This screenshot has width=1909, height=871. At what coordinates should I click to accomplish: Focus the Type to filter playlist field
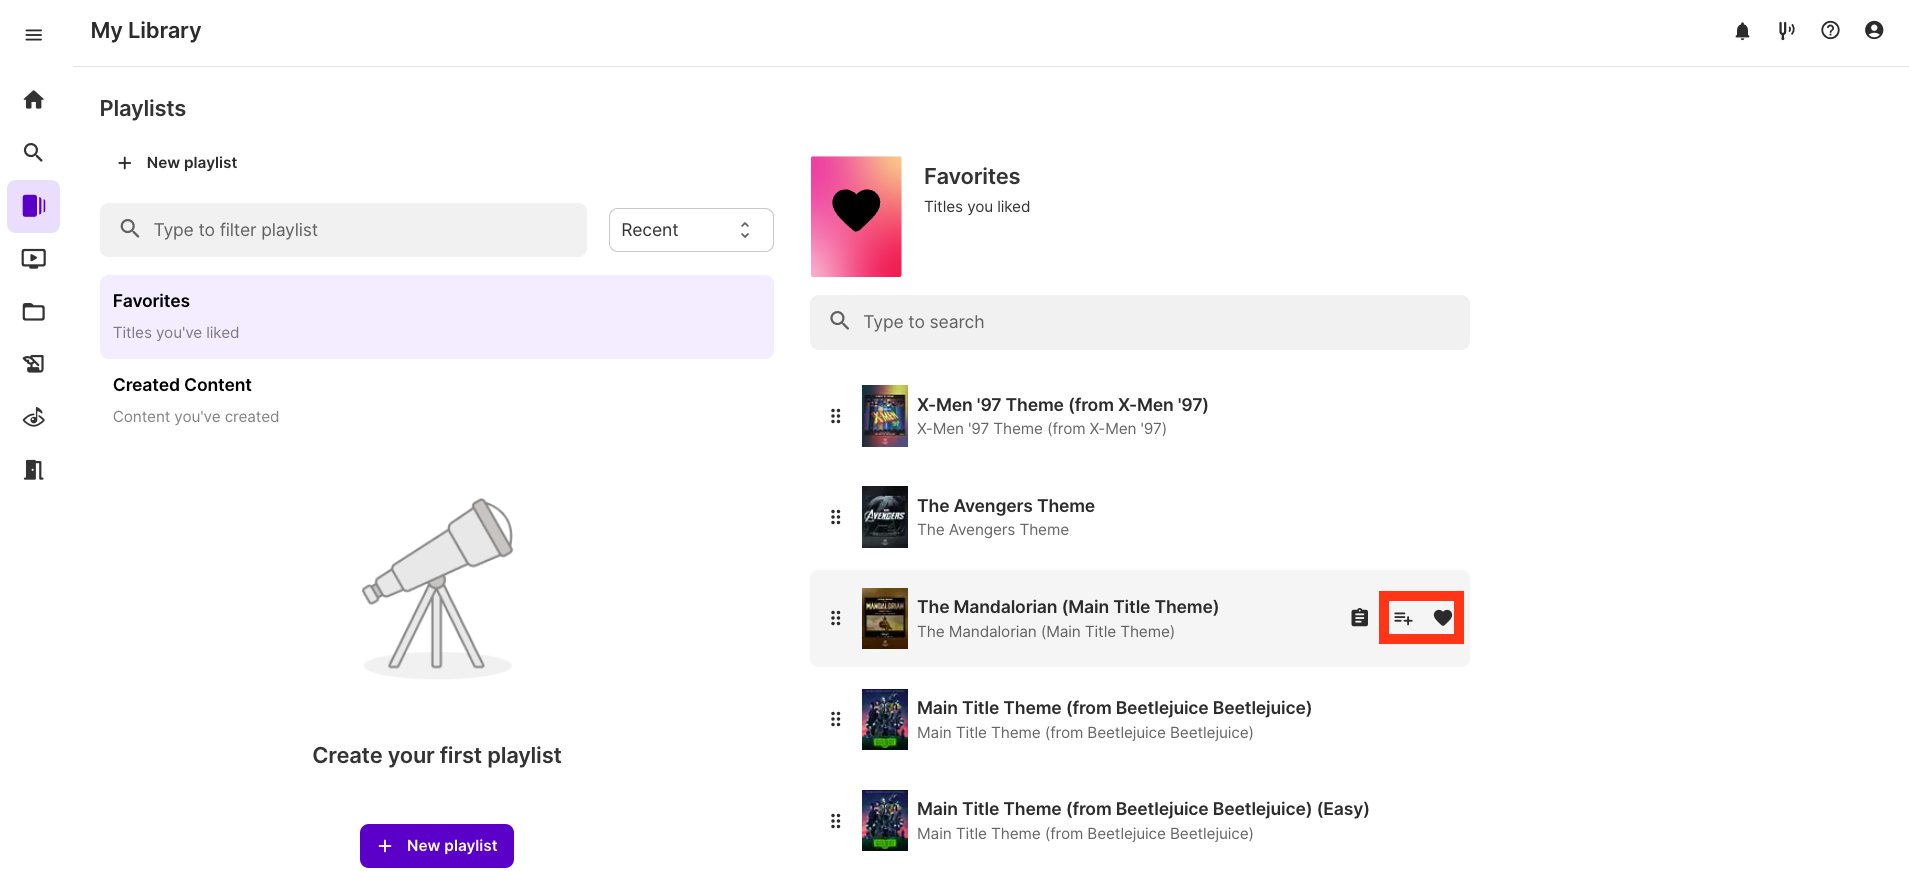(x=343, y=230)
